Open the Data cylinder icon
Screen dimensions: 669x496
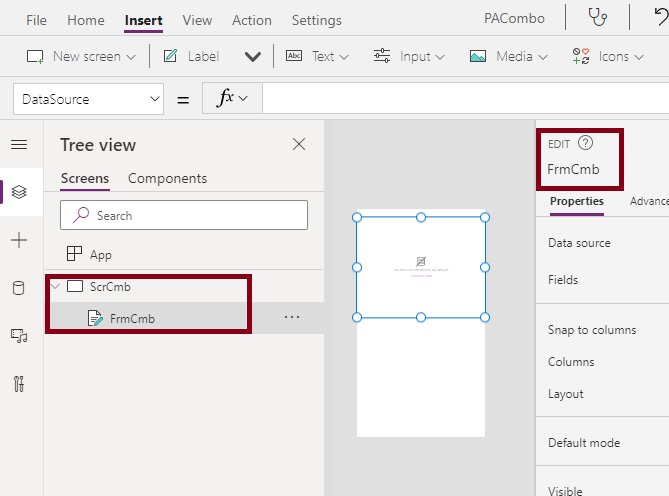click(x=18, y=288)
